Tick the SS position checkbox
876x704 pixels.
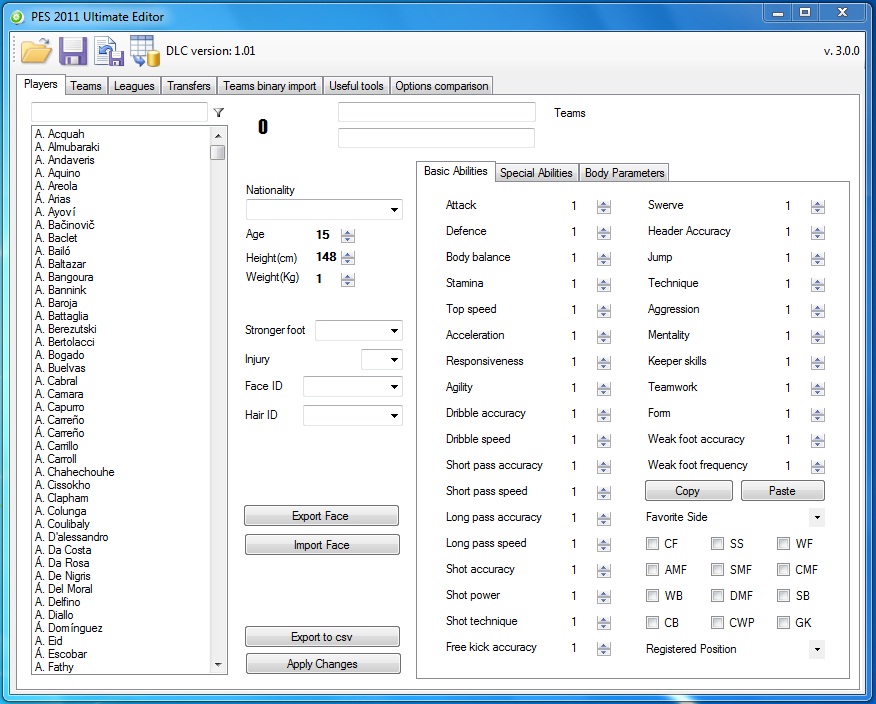tap(717, 544)
